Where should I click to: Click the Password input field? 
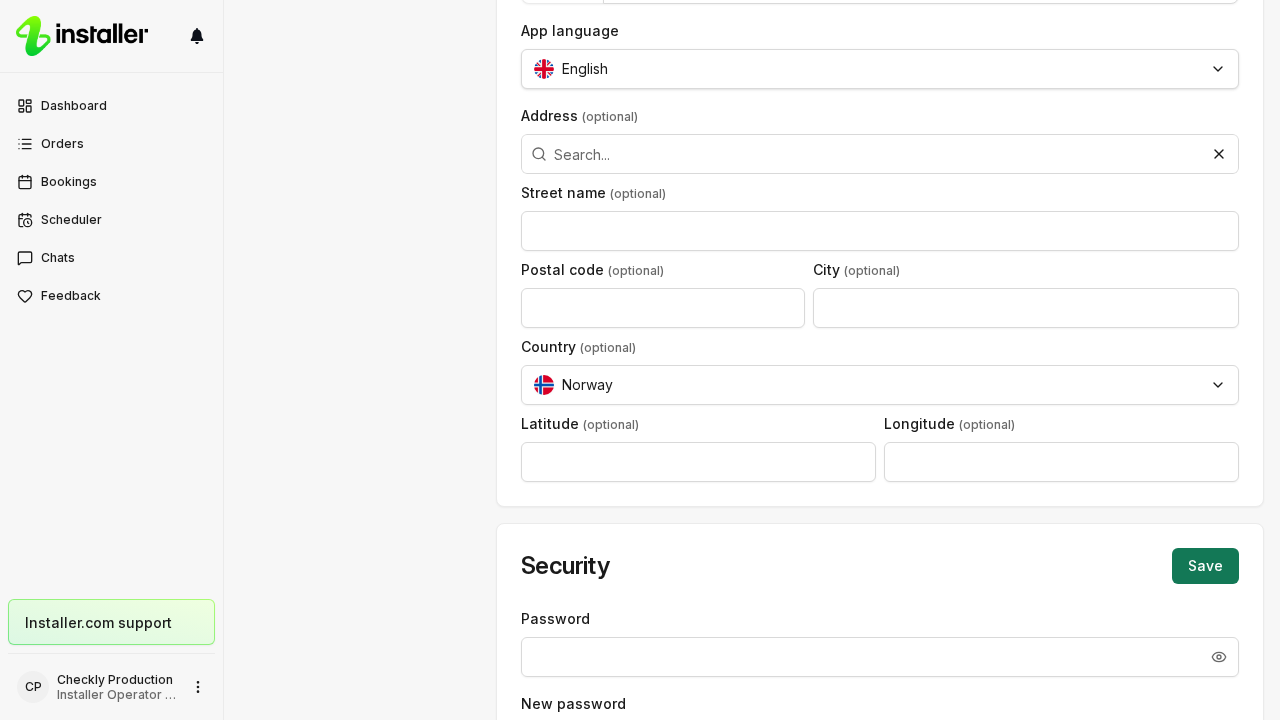[880, 657]
